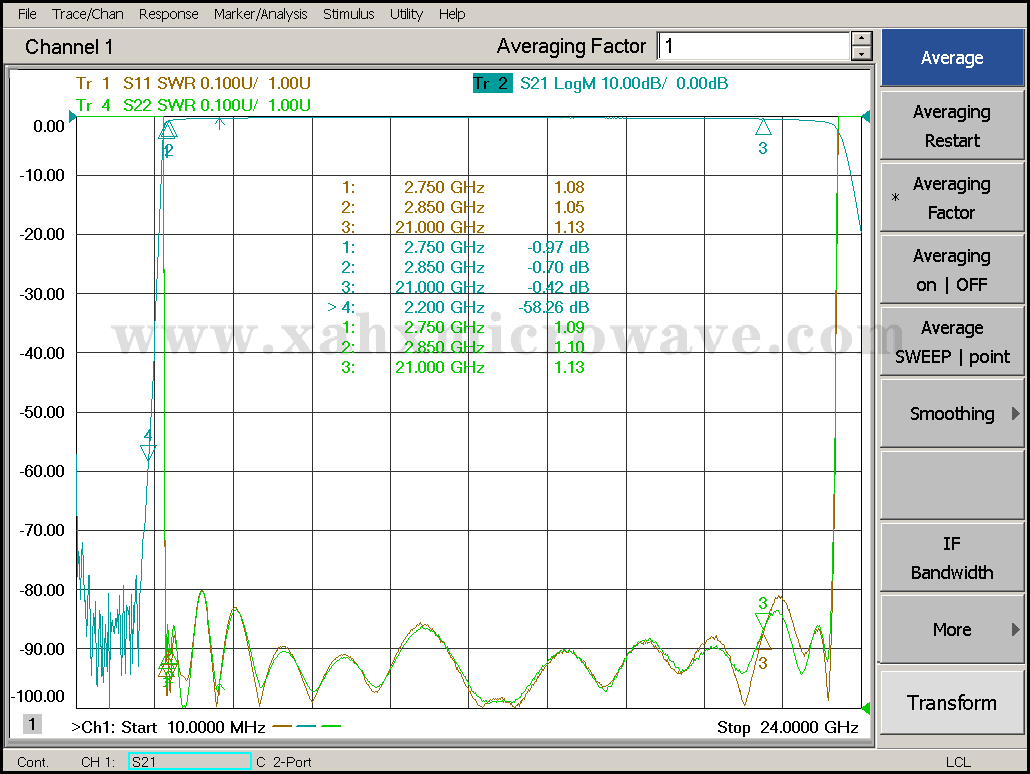The height and width of the screenshot is (774, 1030).
Task: Open the Stimulus menu
Action: (348, 14)
